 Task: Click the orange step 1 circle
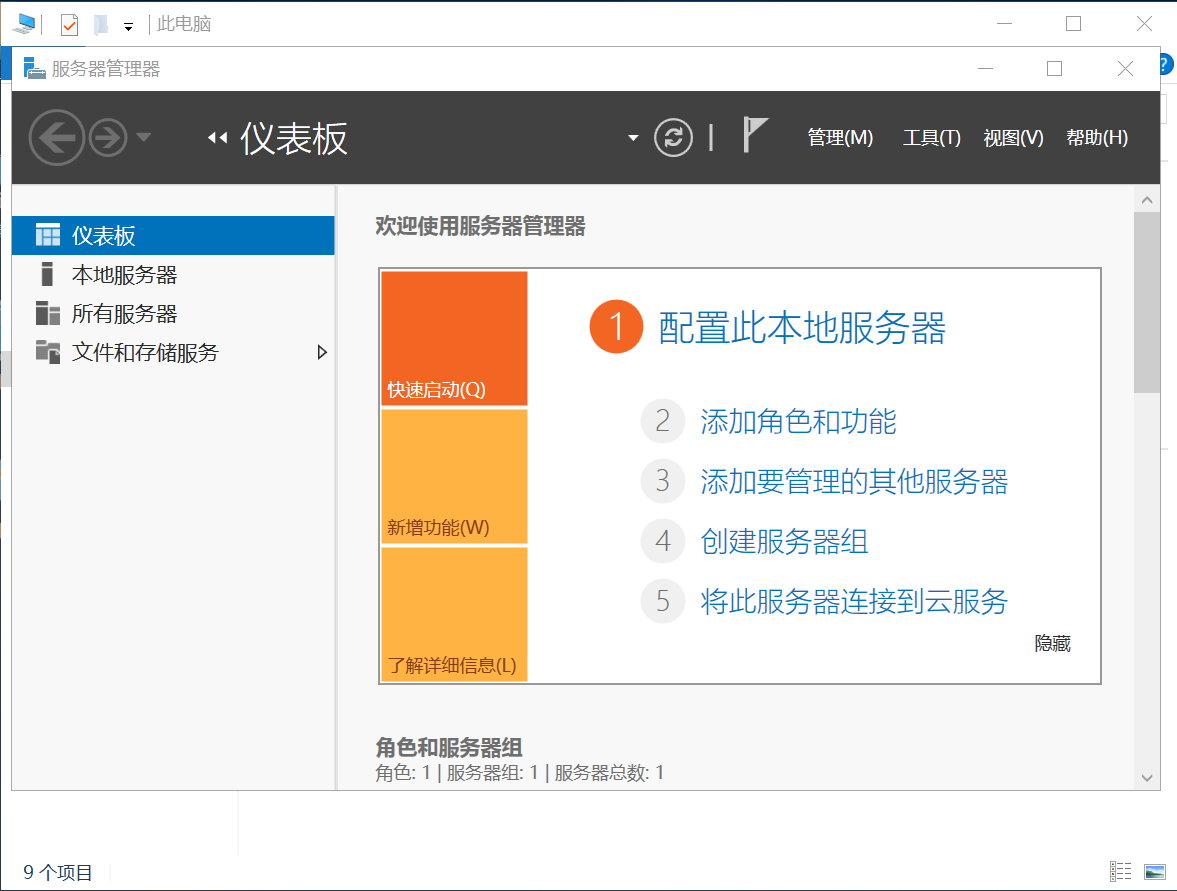point(616,327)
